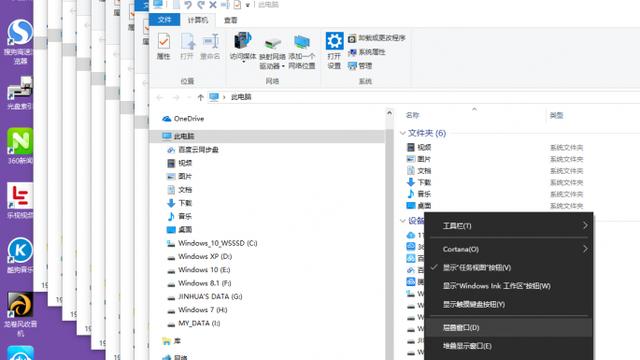
Task: Click the 此电脑 address bar breadcrumb
Action: point(241,97)
